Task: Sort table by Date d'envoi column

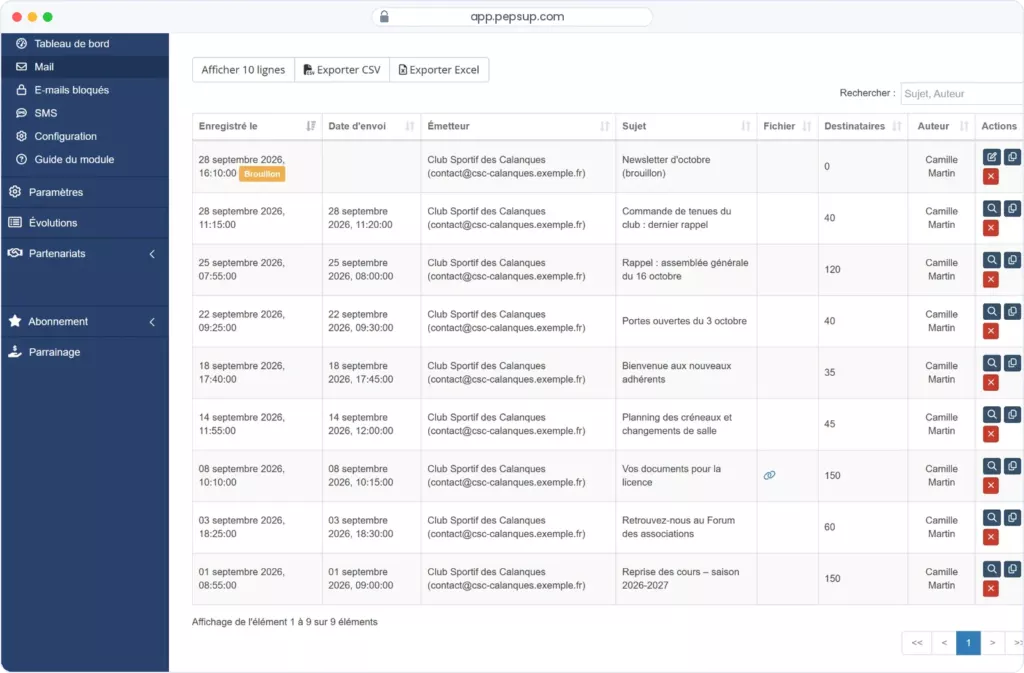Action: click(371, 126)
